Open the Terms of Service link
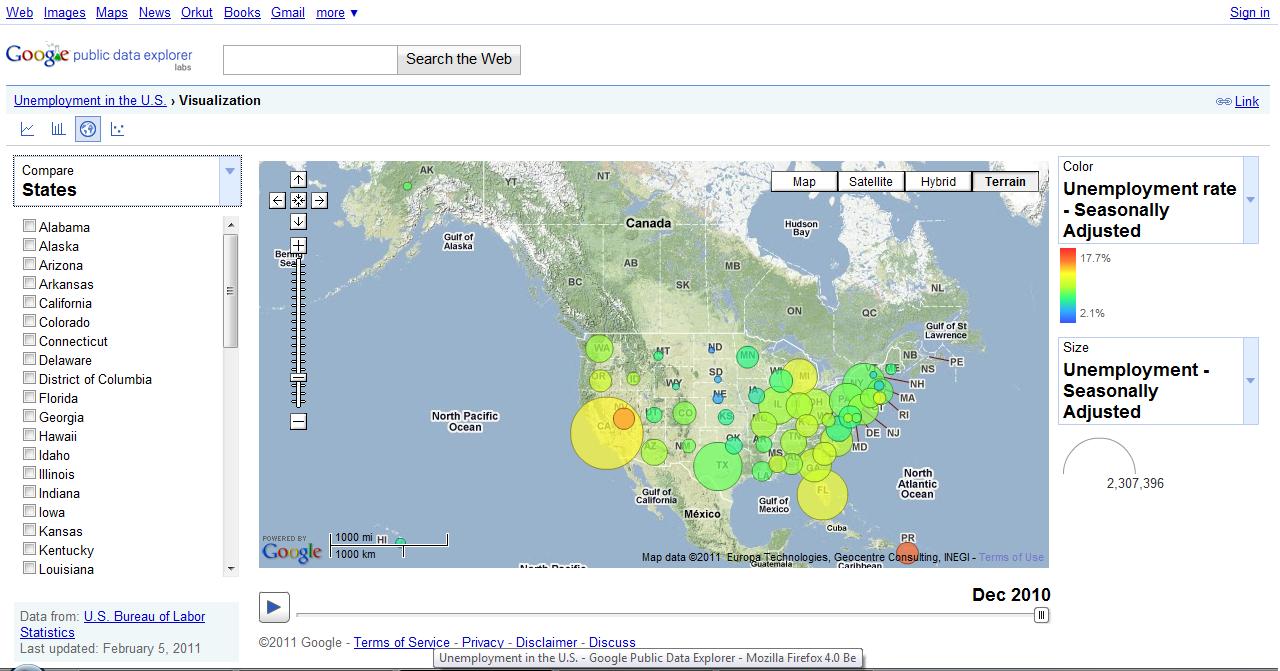The width and height of the screenshot is (1280, 671). point(402,642)
